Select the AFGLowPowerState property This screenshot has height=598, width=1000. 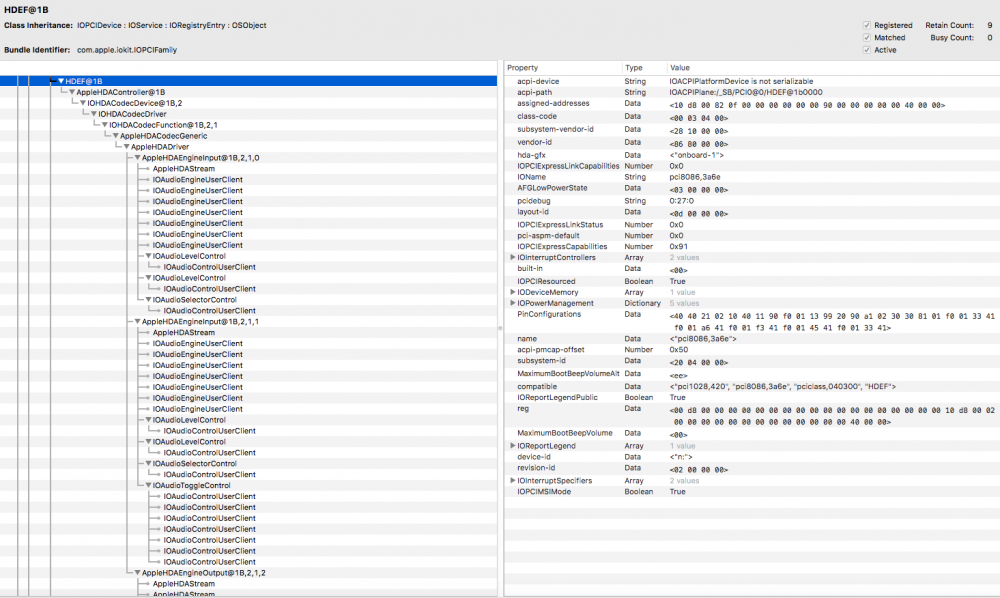[752, 189]
